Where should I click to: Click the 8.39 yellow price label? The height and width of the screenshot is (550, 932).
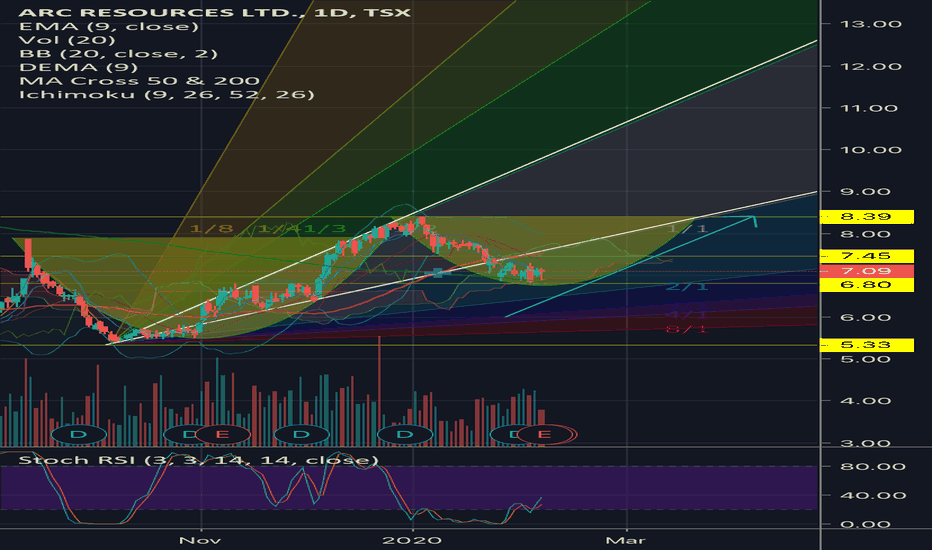[867, 216]
